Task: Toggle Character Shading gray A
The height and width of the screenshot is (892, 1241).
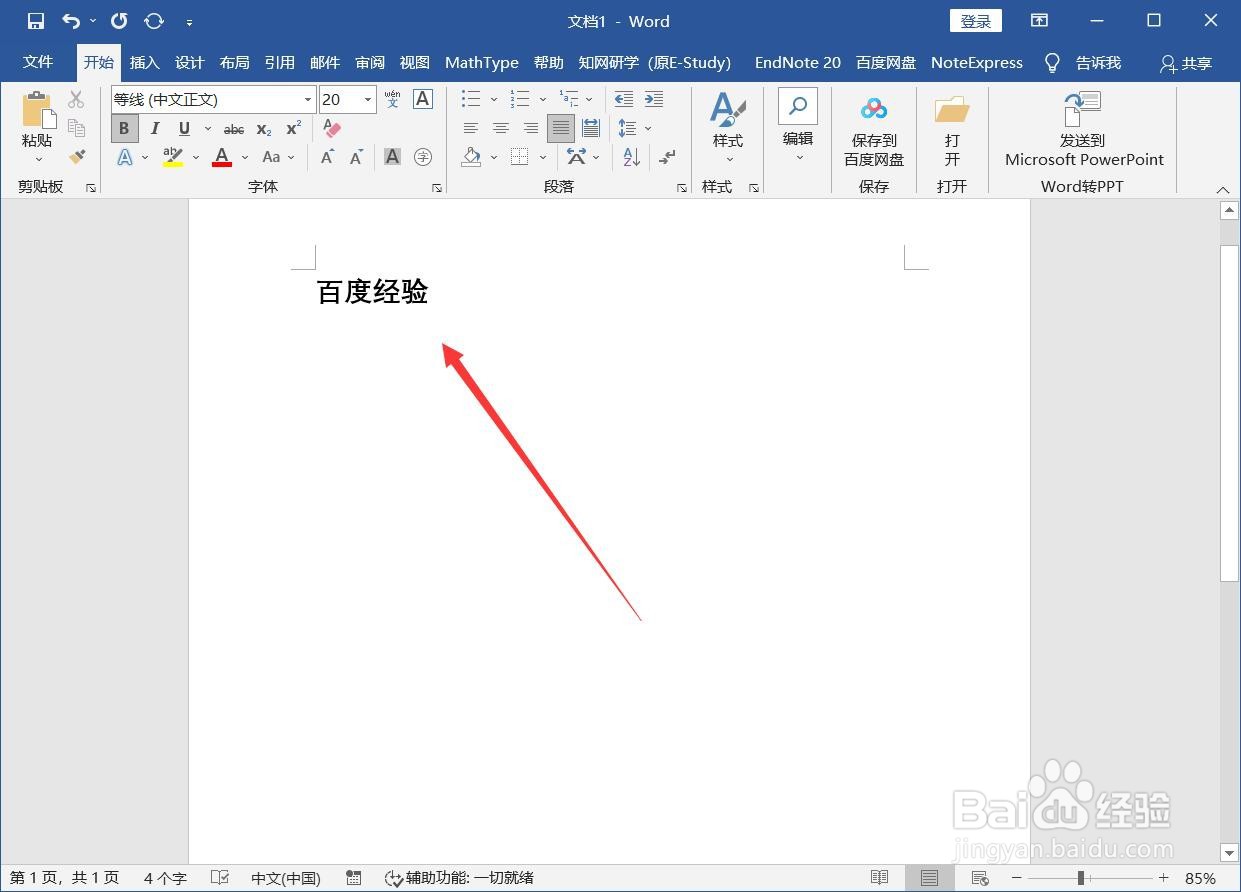Action: [393, 157]
